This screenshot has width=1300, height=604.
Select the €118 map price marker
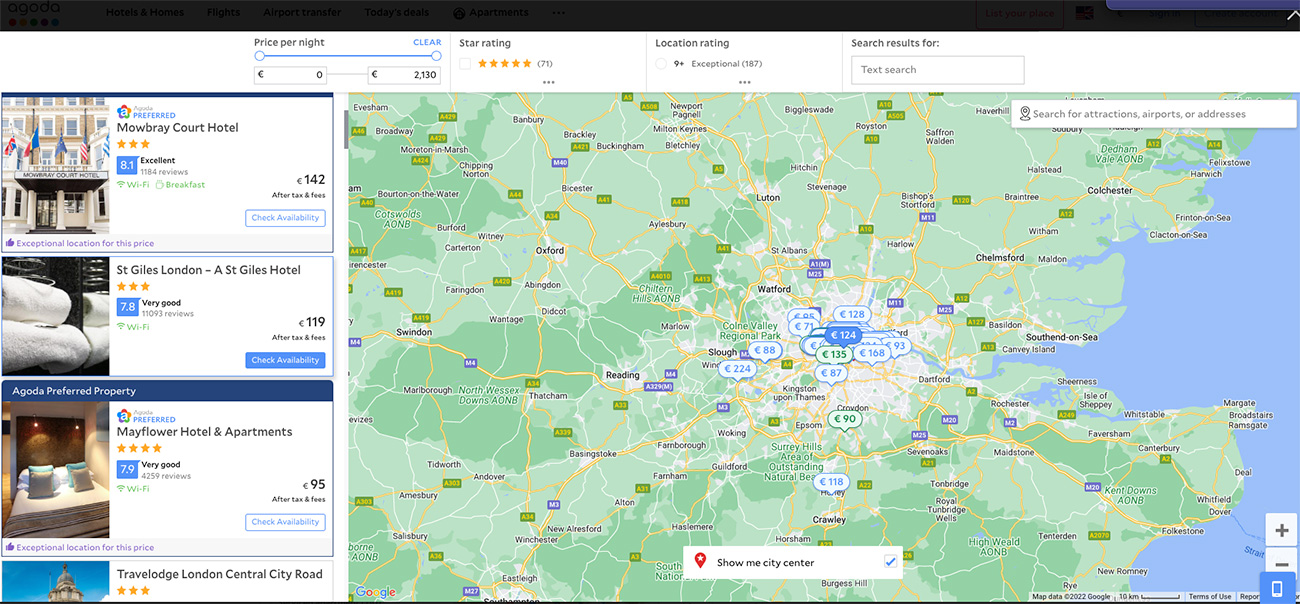(x=831, y=482)
